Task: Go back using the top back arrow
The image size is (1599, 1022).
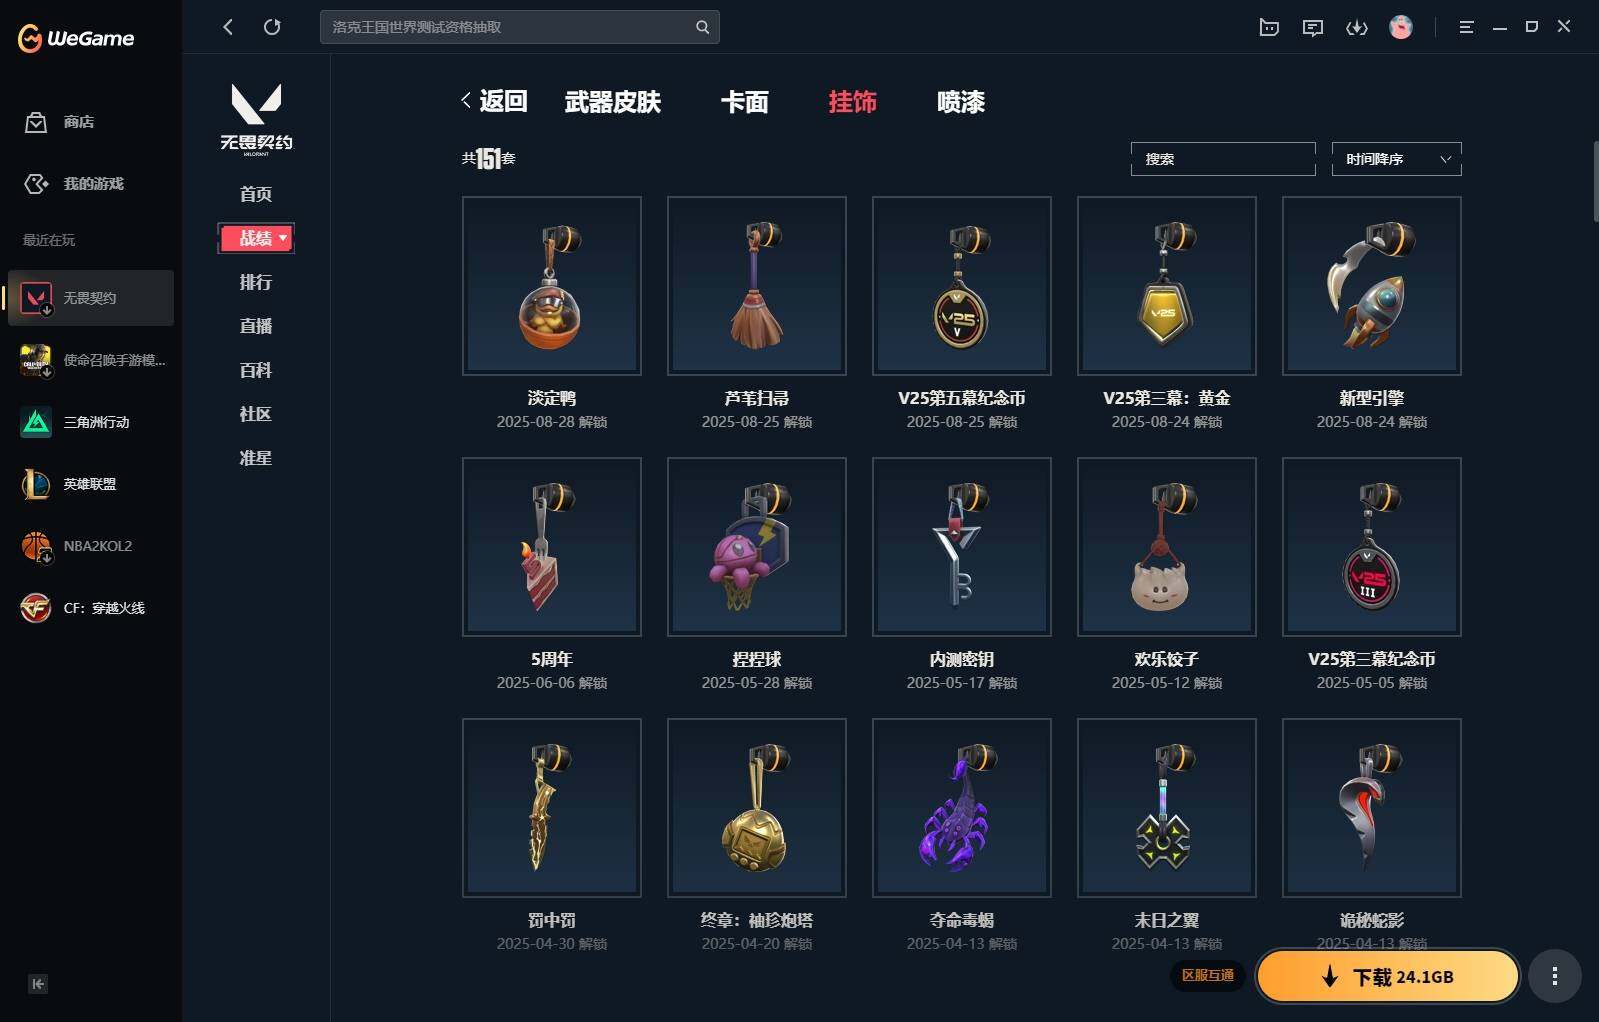Action: (228, 27)
